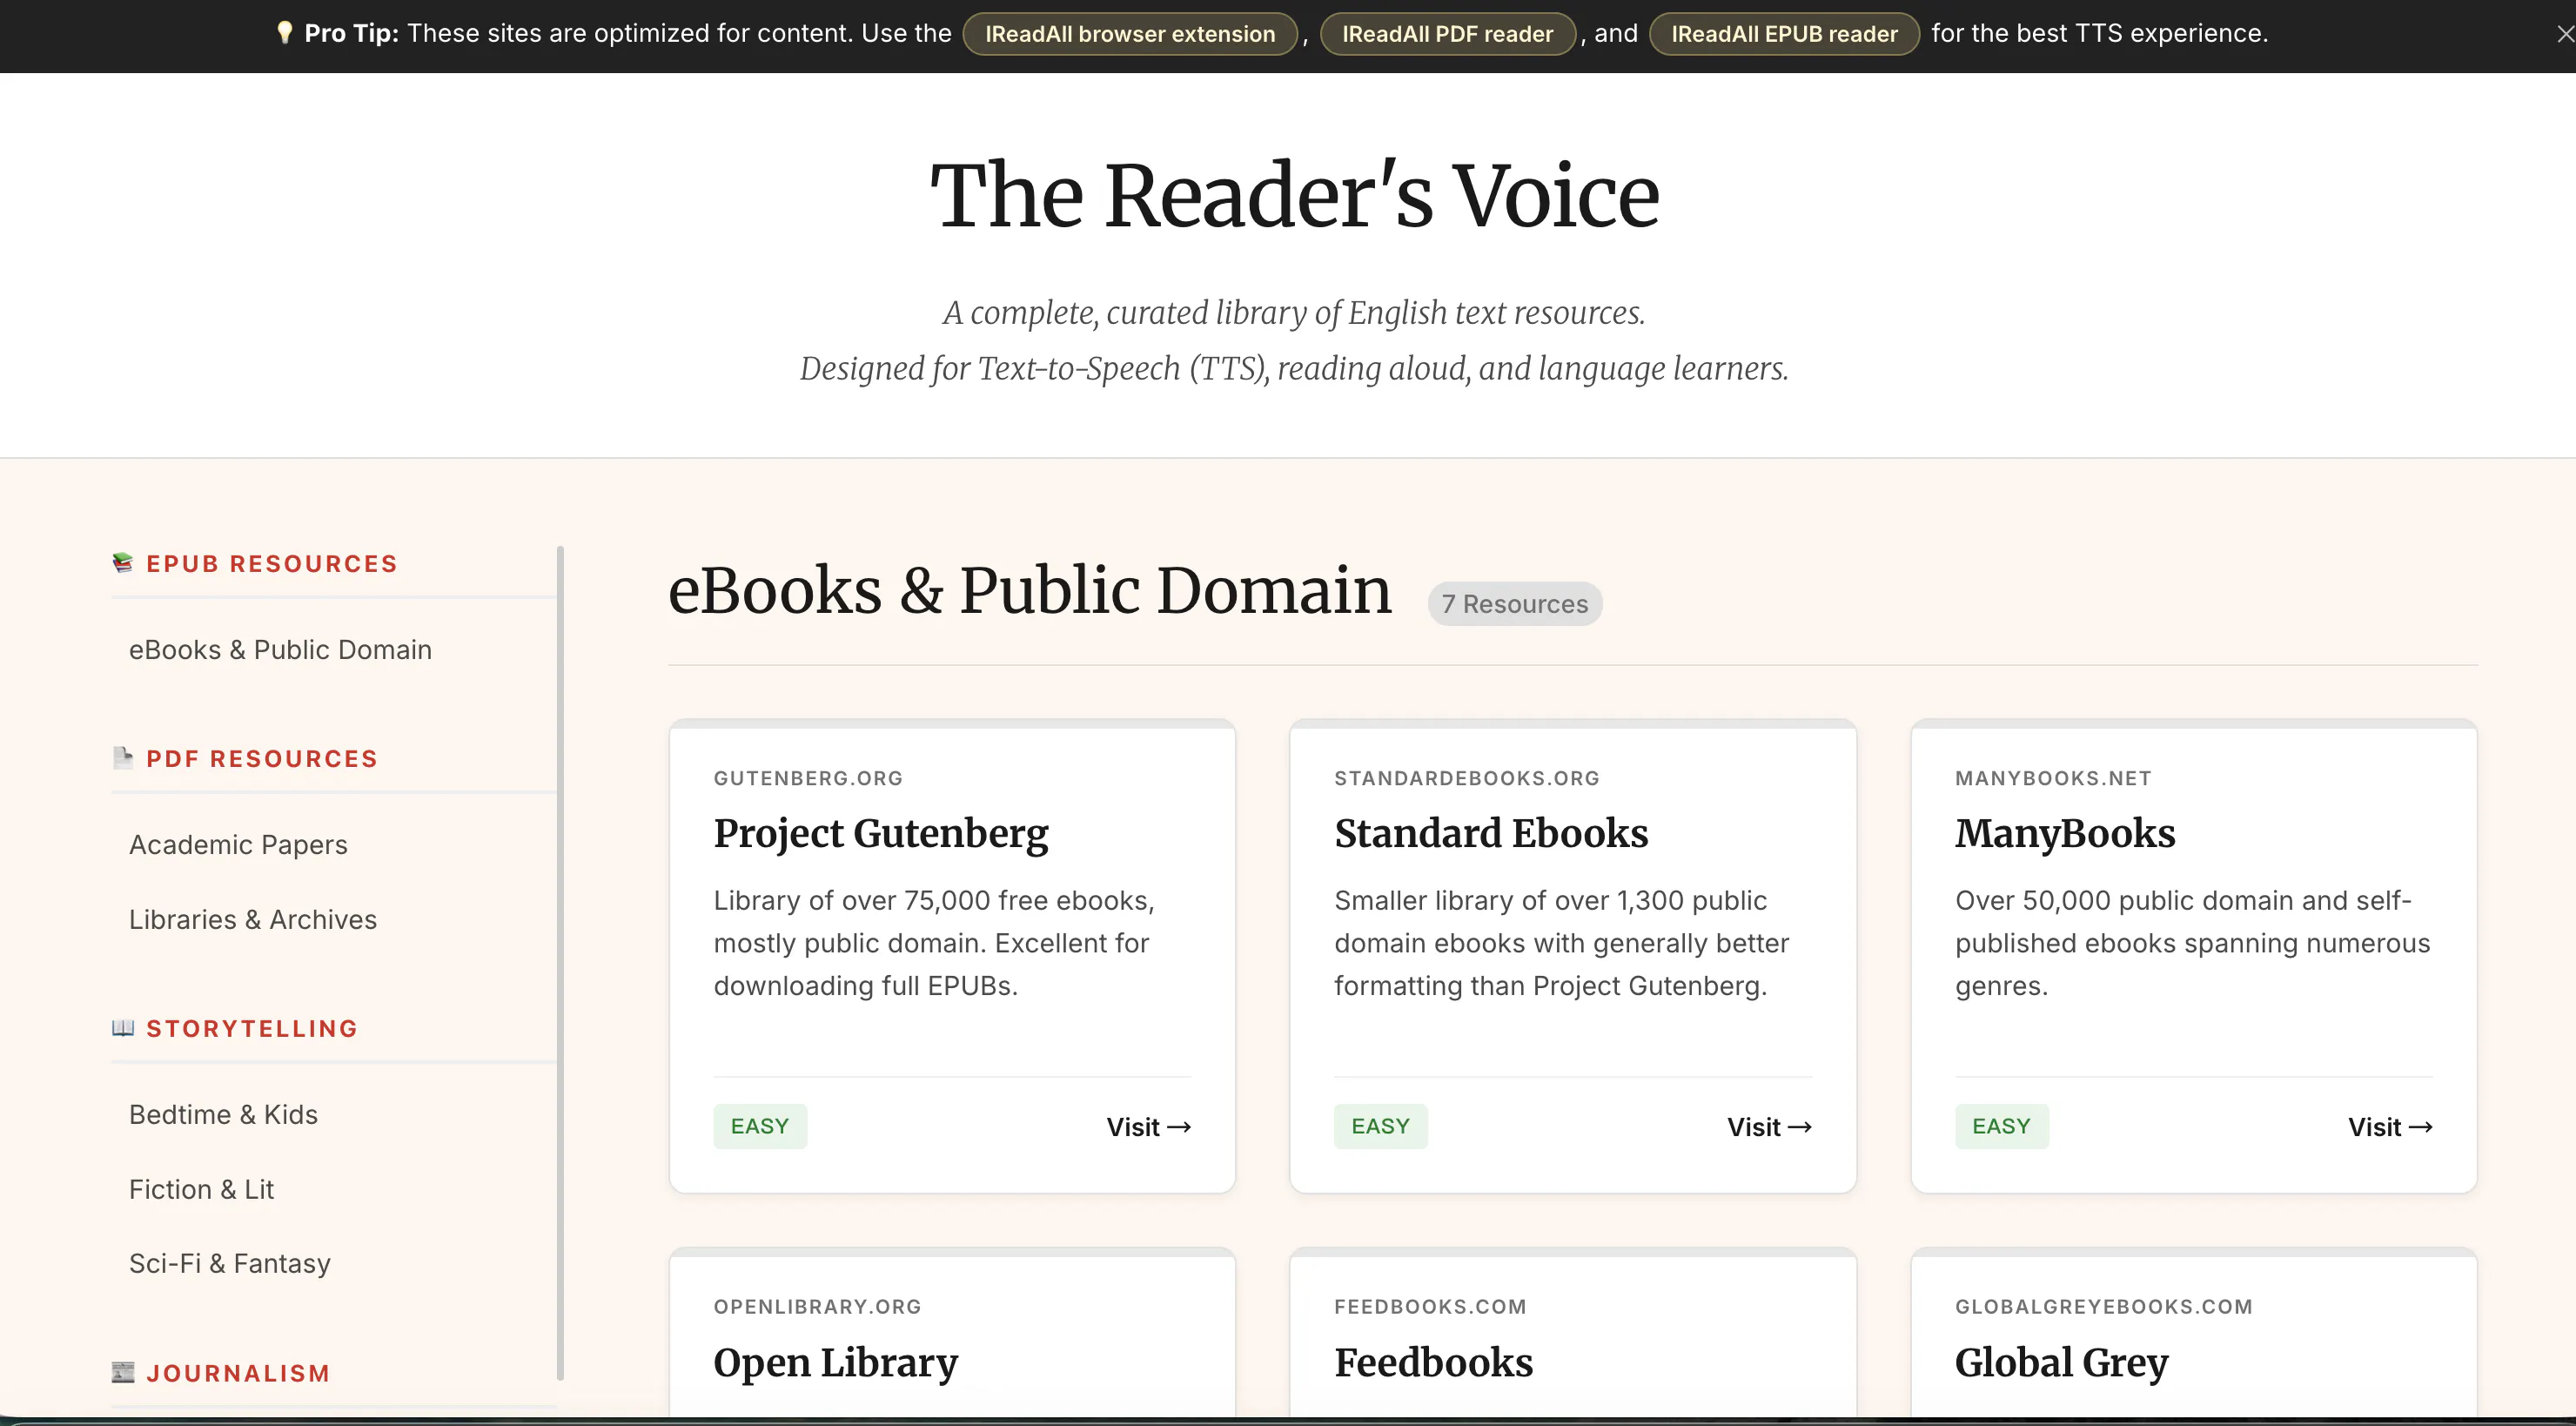The width and height of the screenshot is (2576, 1426).
Task: Click the open book icon beside Storytelling
Action: (123, 1028)
